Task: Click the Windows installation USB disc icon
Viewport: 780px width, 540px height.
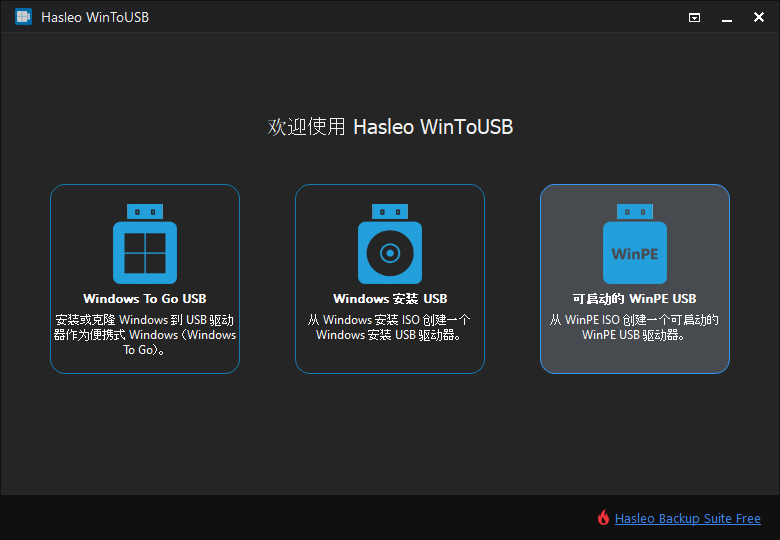Action: click(390, 244)
